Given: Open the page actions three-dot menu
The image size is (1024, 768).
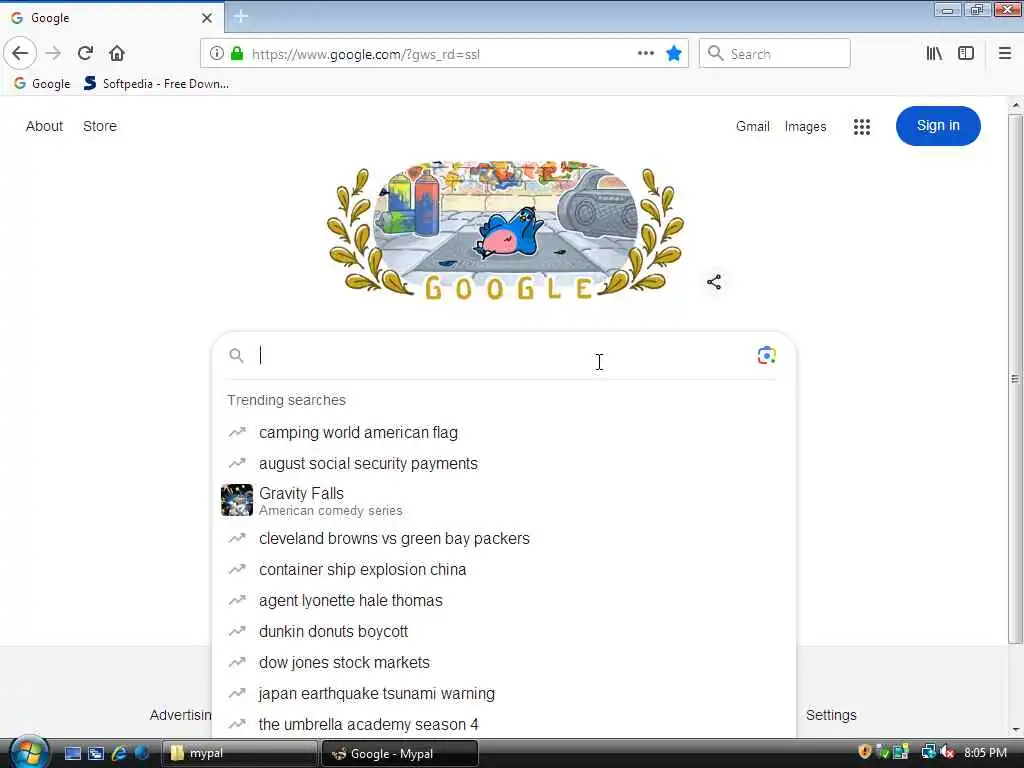Looking at the screenshot, I should click(x=646, y=54).
